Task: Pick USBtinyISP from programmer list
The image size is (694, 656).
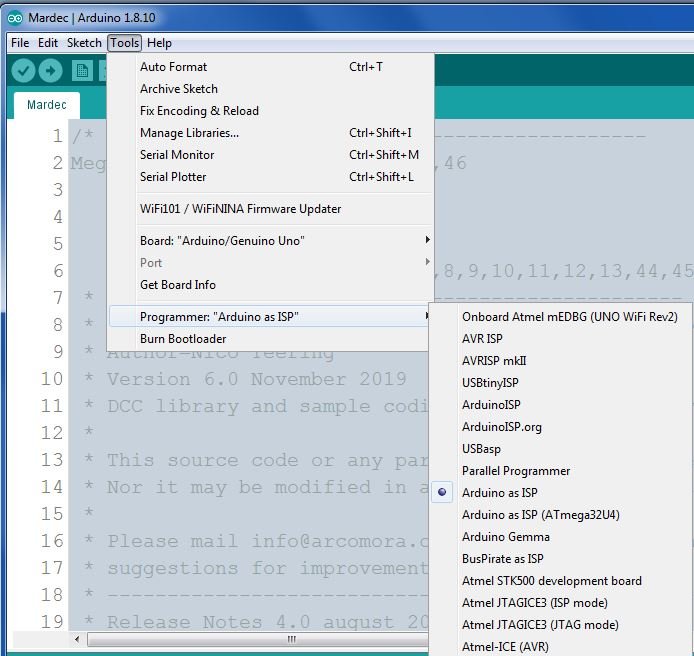Action: (x=490, y=383)
